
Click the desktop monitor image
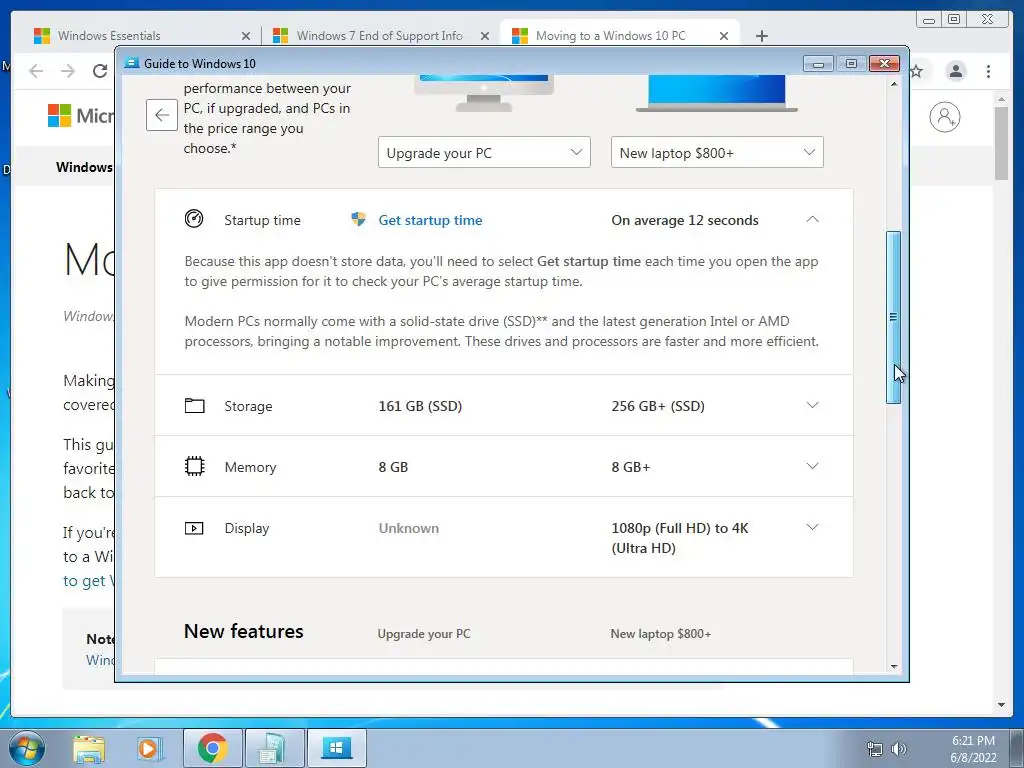click(483, 93)
